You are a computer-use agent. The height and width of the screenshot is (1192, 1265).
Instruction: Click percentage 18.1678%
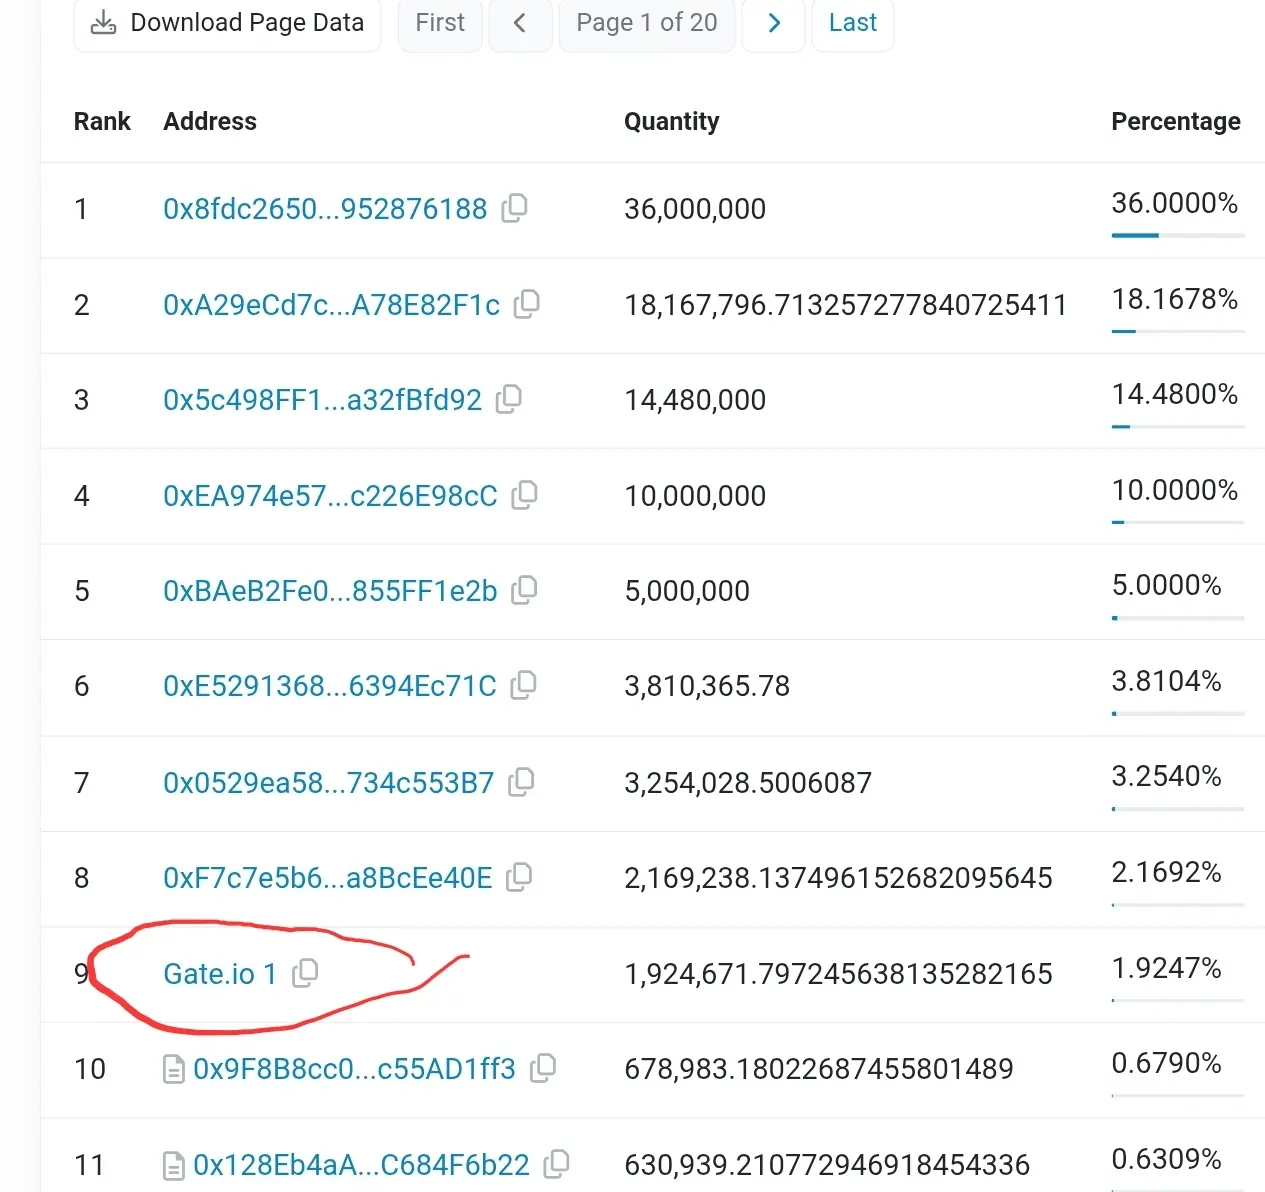click(x=1175, y=299)
